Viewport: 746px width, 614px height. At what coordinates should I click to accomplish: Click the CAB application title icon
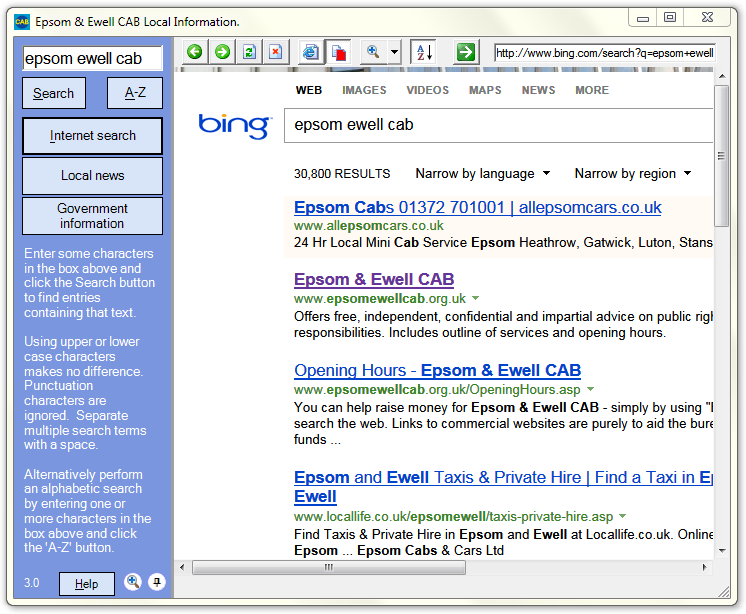click(22, 22)
